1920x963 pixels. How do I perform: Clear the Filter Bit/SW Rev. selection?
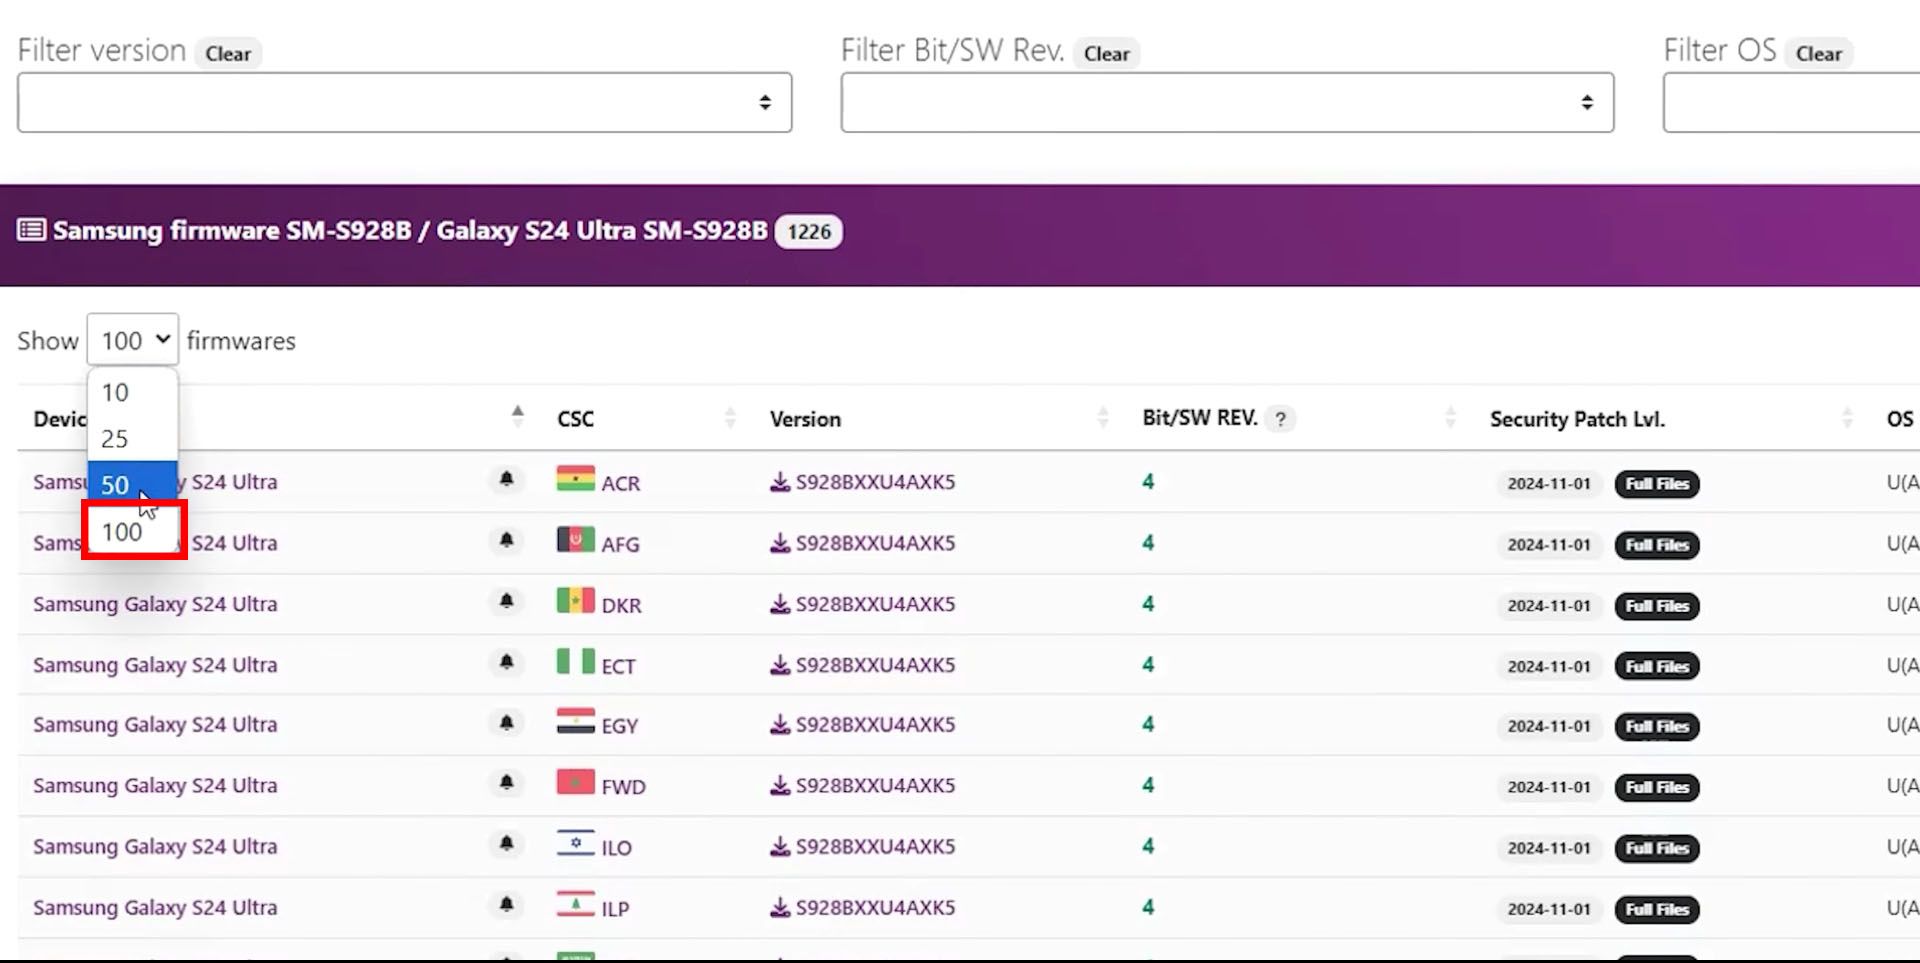point(1107,53)
